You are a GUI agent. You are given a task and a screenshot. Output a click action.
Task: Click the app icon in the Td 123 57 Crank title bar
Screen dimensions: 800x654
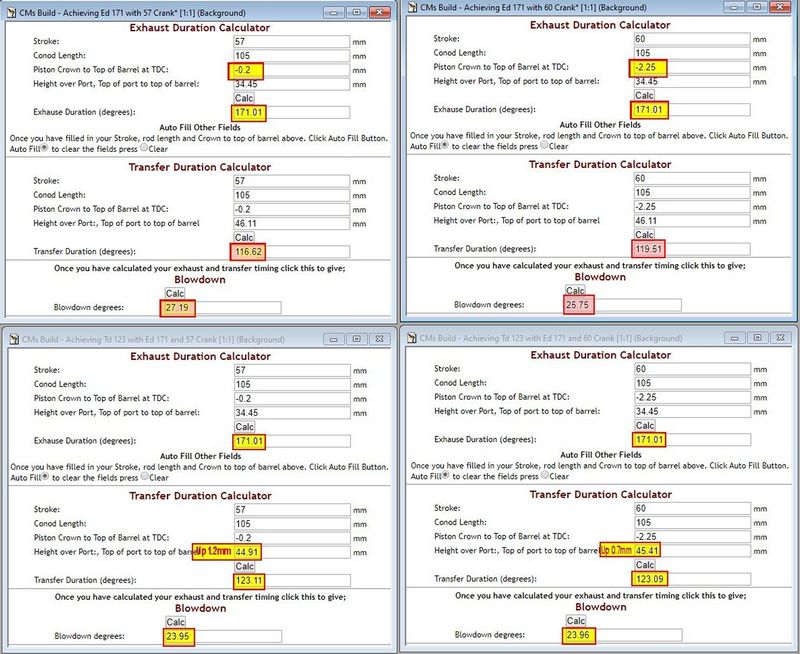pyautogui.click(x=14, y=339)
